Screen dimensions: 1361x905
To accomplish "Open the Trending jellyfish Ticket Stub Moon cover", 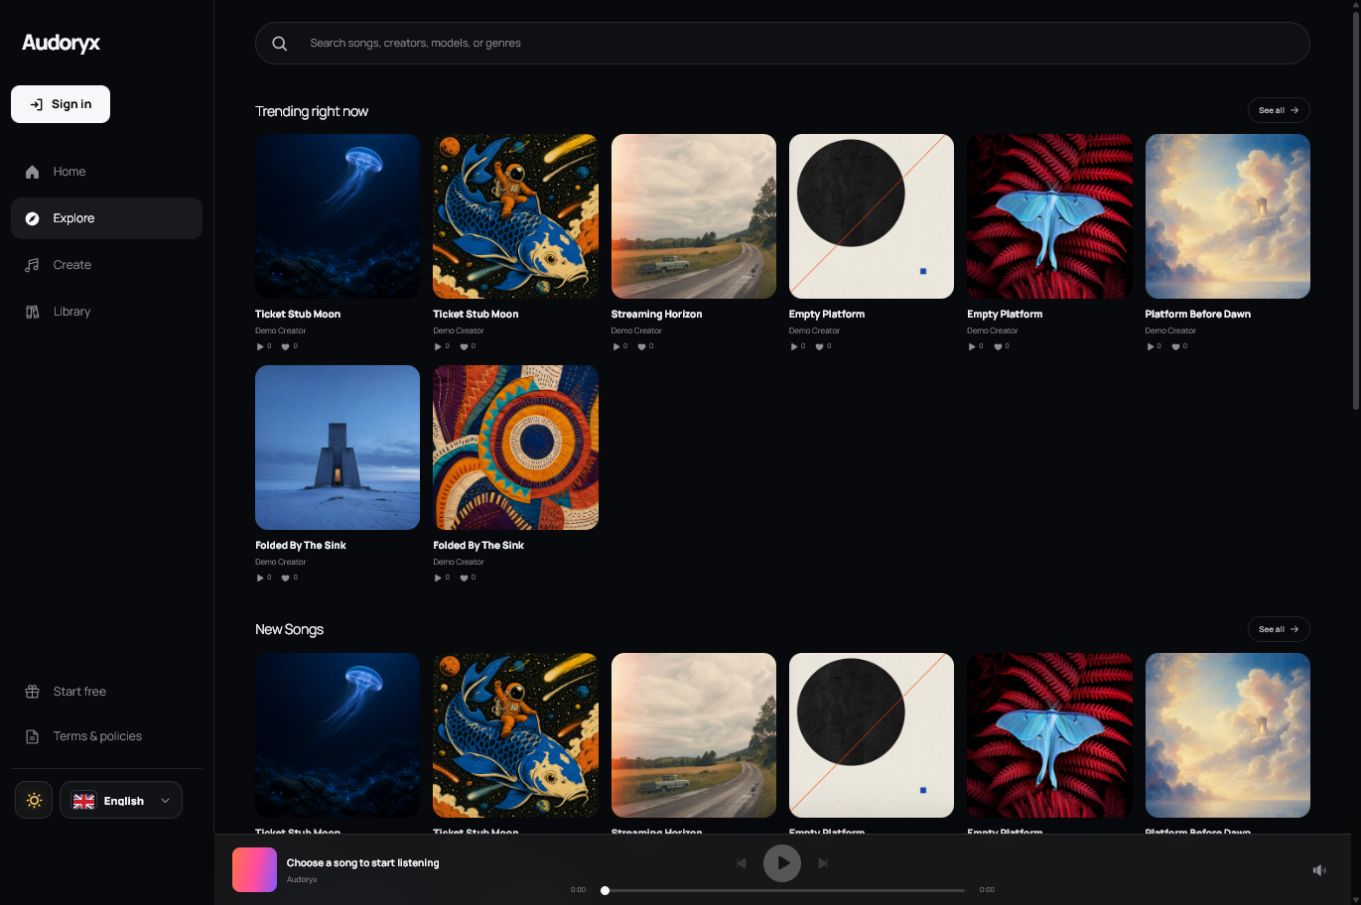I will 337,216.
